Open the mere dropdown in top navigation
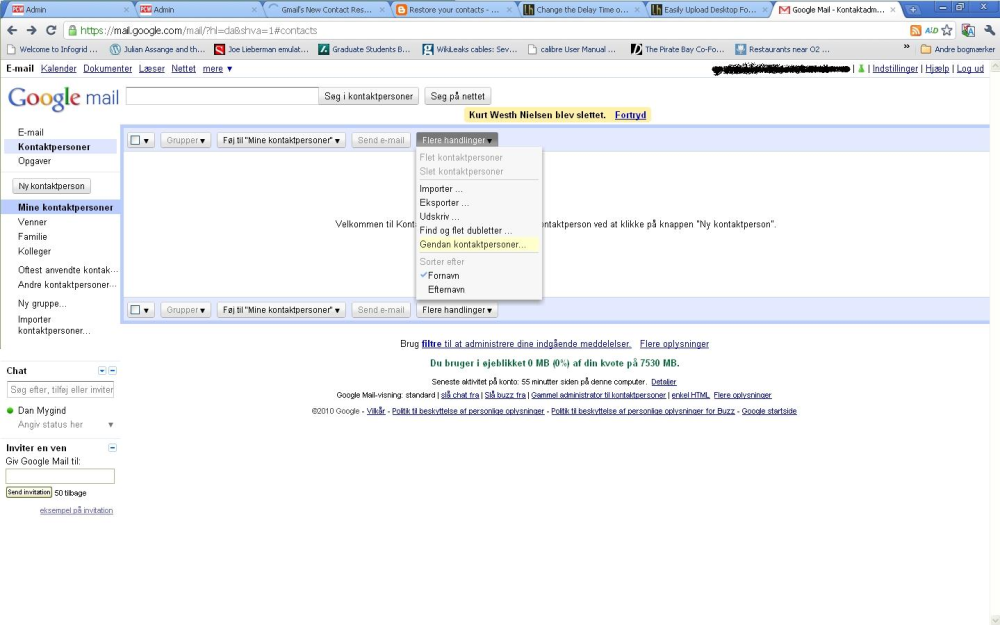Screen dimensions: 1000x625 [217, 68]
